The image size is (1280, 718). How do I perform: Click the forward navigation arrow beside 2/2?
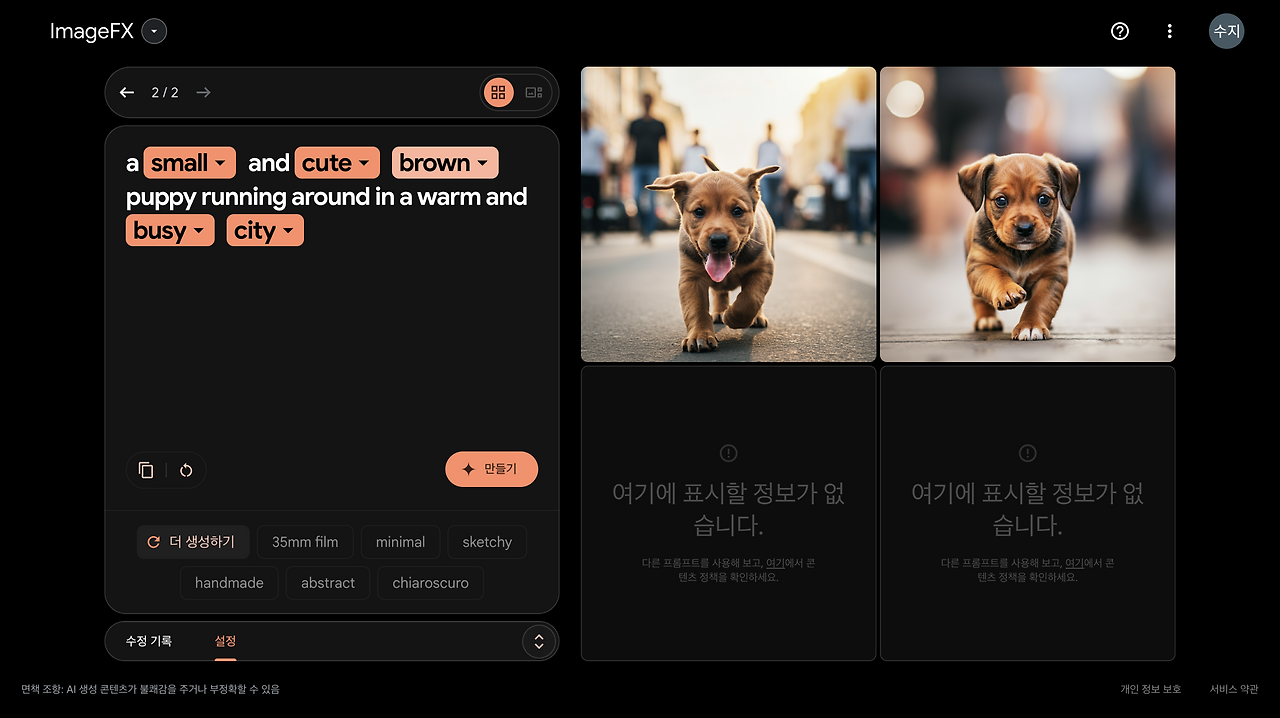[203, 92]
